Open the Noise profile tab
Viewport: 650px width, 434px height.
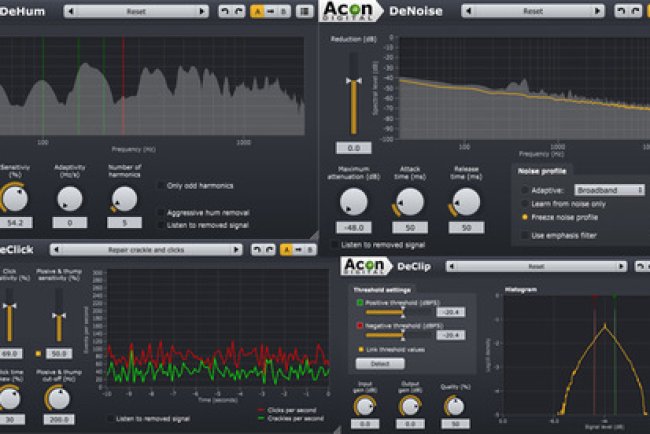(x=542, y=171)
